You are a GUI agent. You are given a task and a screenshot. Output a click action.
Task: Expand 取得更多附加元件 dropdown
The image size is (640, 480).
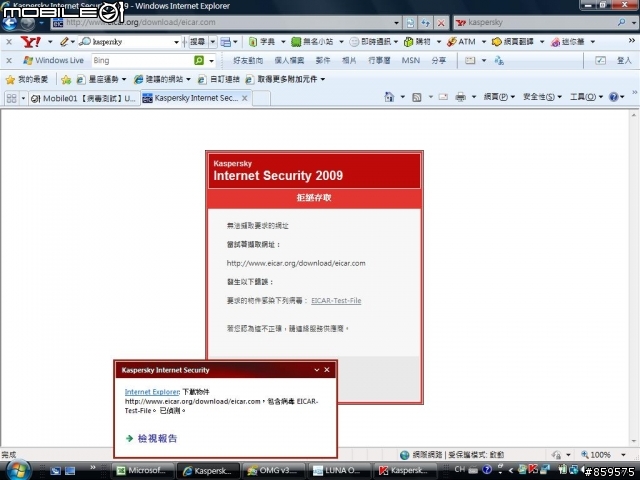click(x=323, y=80)
